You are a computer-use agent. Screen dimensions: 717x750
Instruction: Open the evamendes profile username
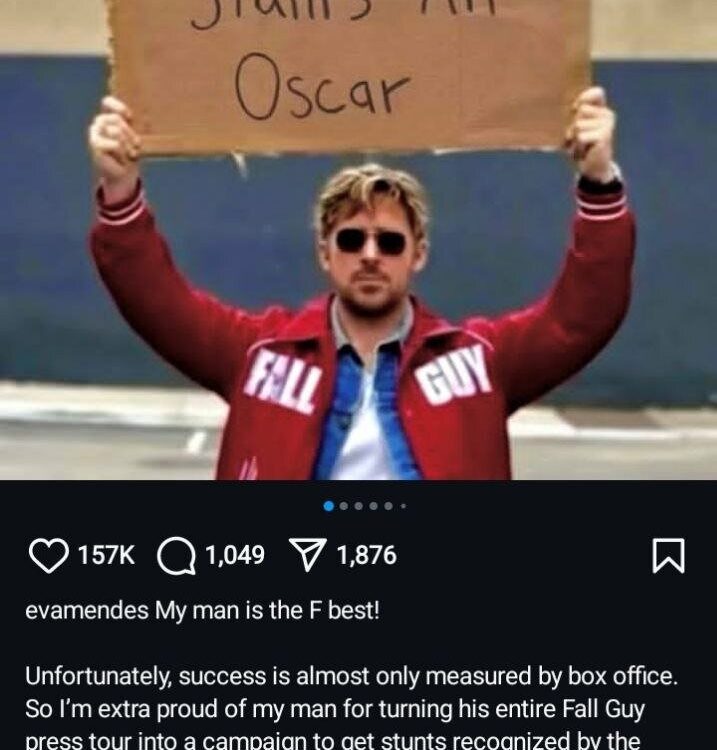point(87,610)
